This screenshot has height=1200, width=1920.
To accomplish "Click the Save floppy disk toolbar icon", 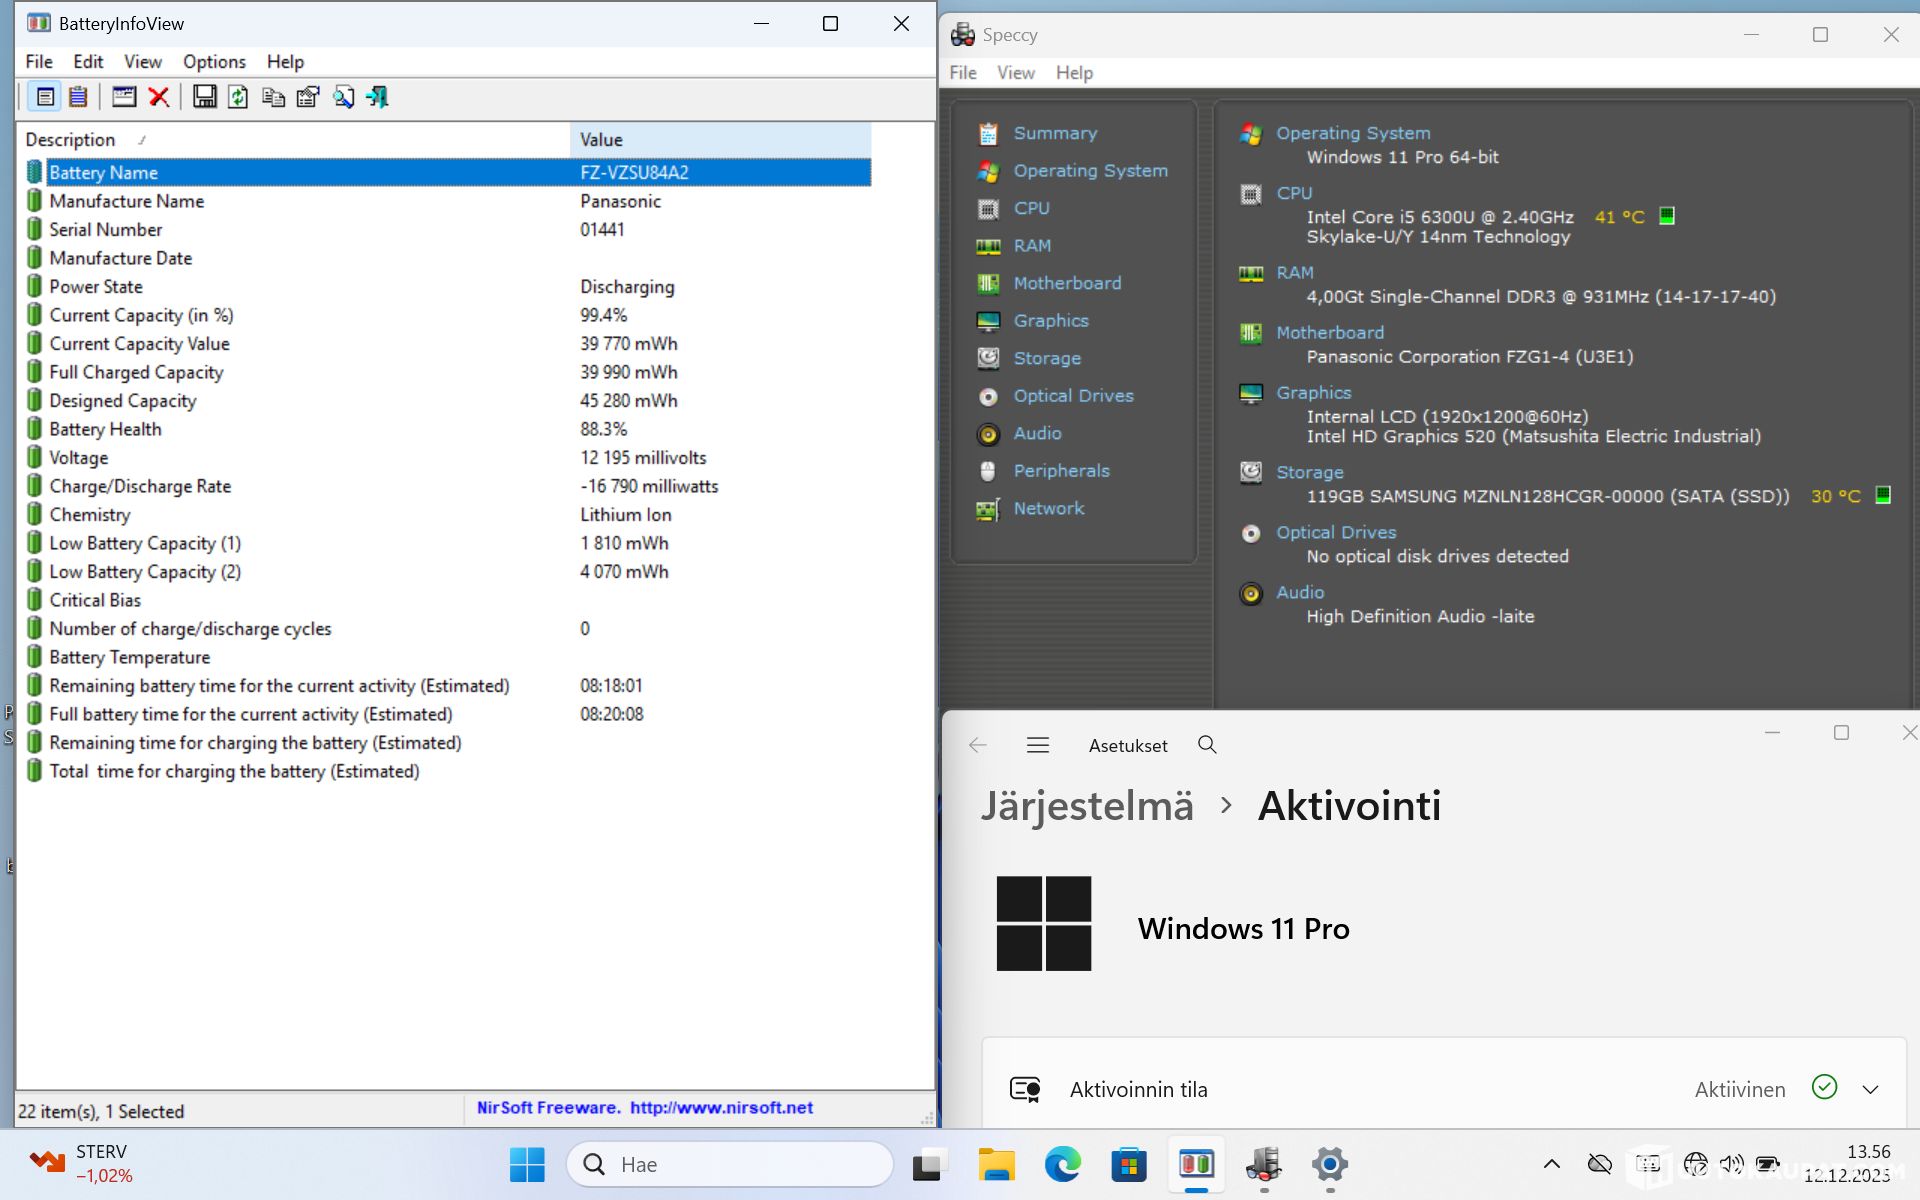I will [x=204, y=97].
